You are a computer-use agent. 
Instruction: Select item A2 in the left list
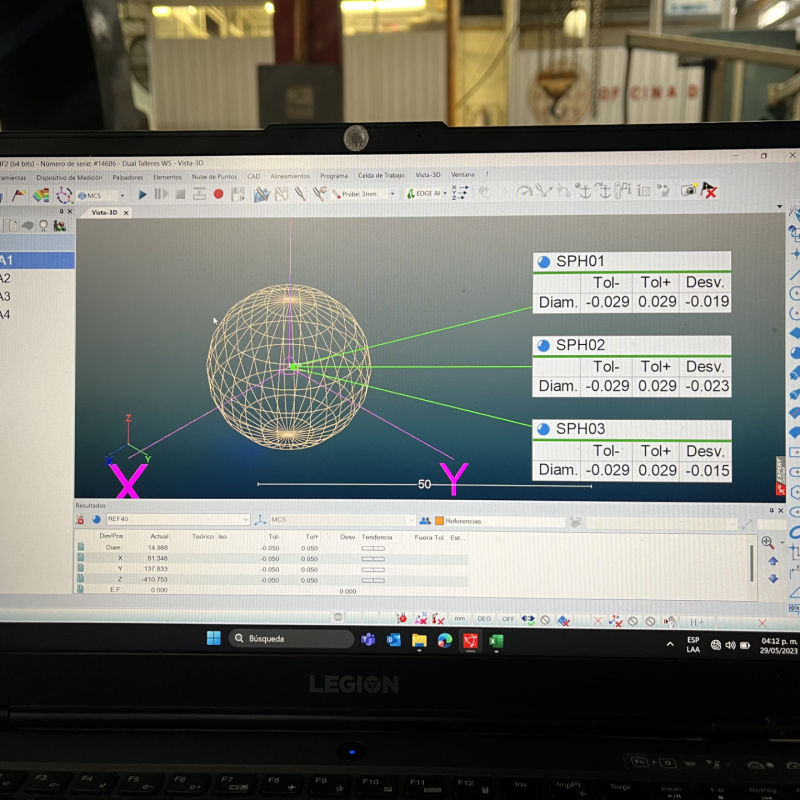pos(6,279)
